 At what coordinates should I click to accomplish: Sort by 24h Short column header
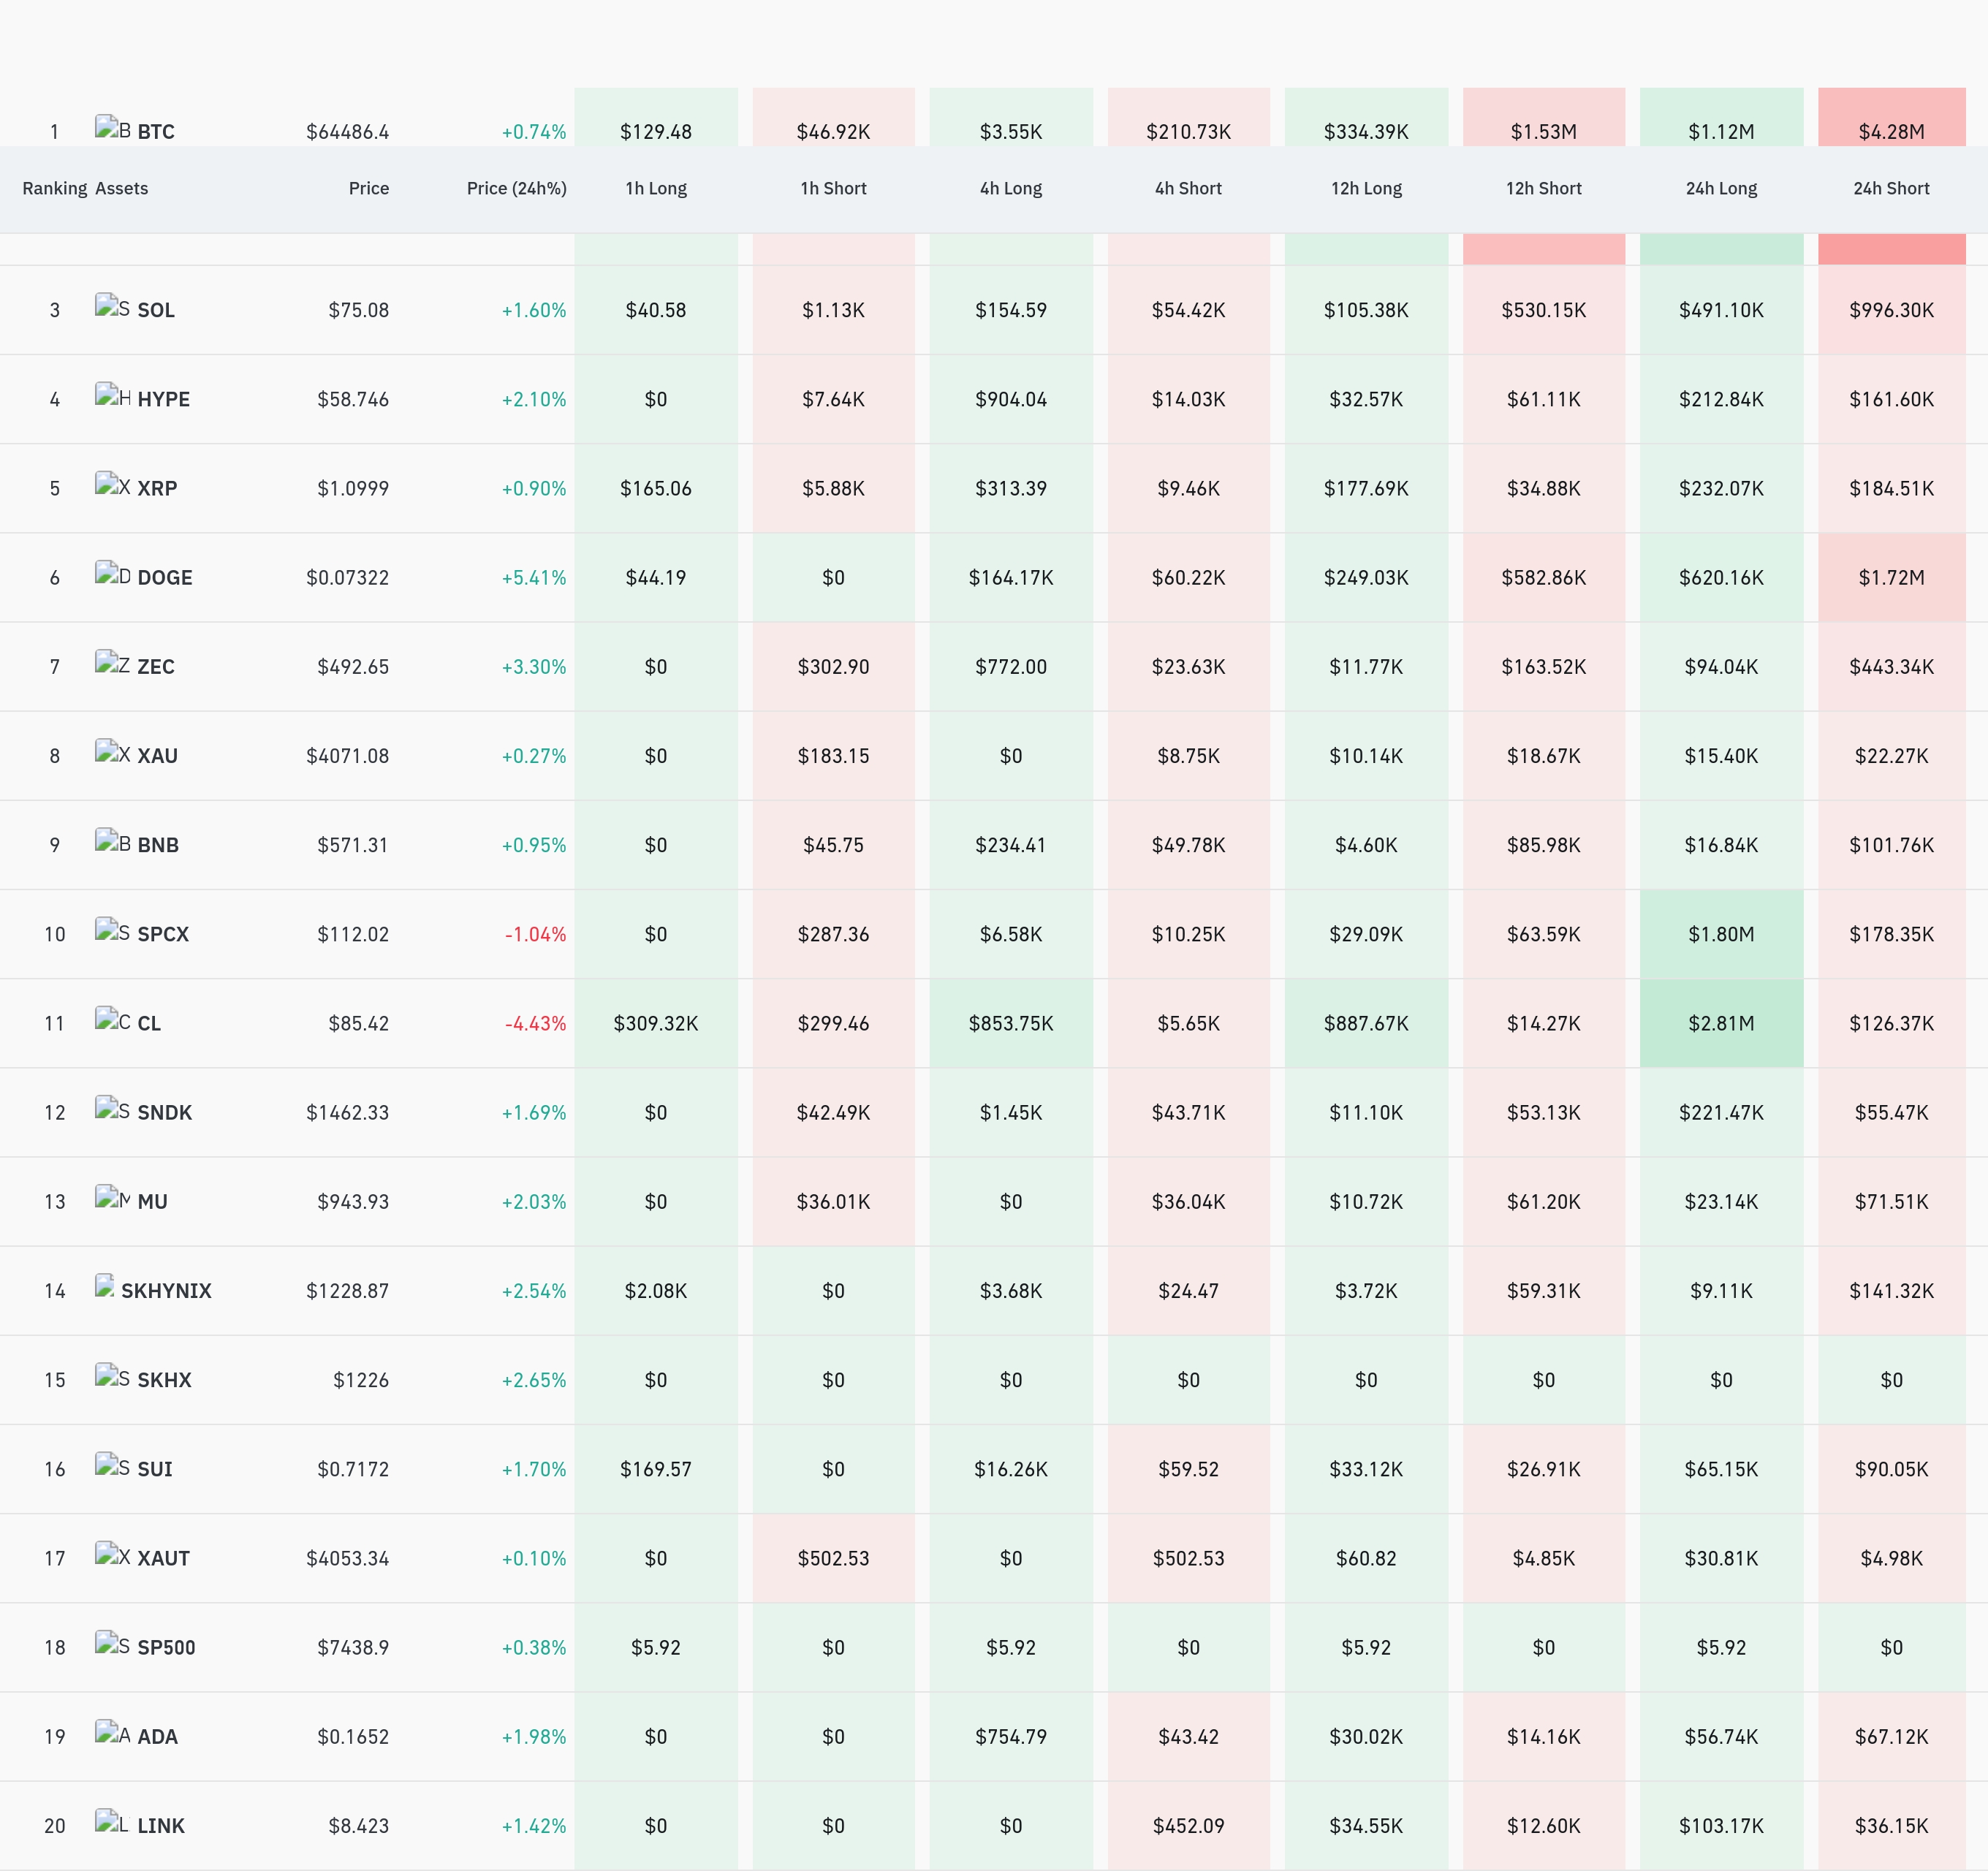[1891, 188]
